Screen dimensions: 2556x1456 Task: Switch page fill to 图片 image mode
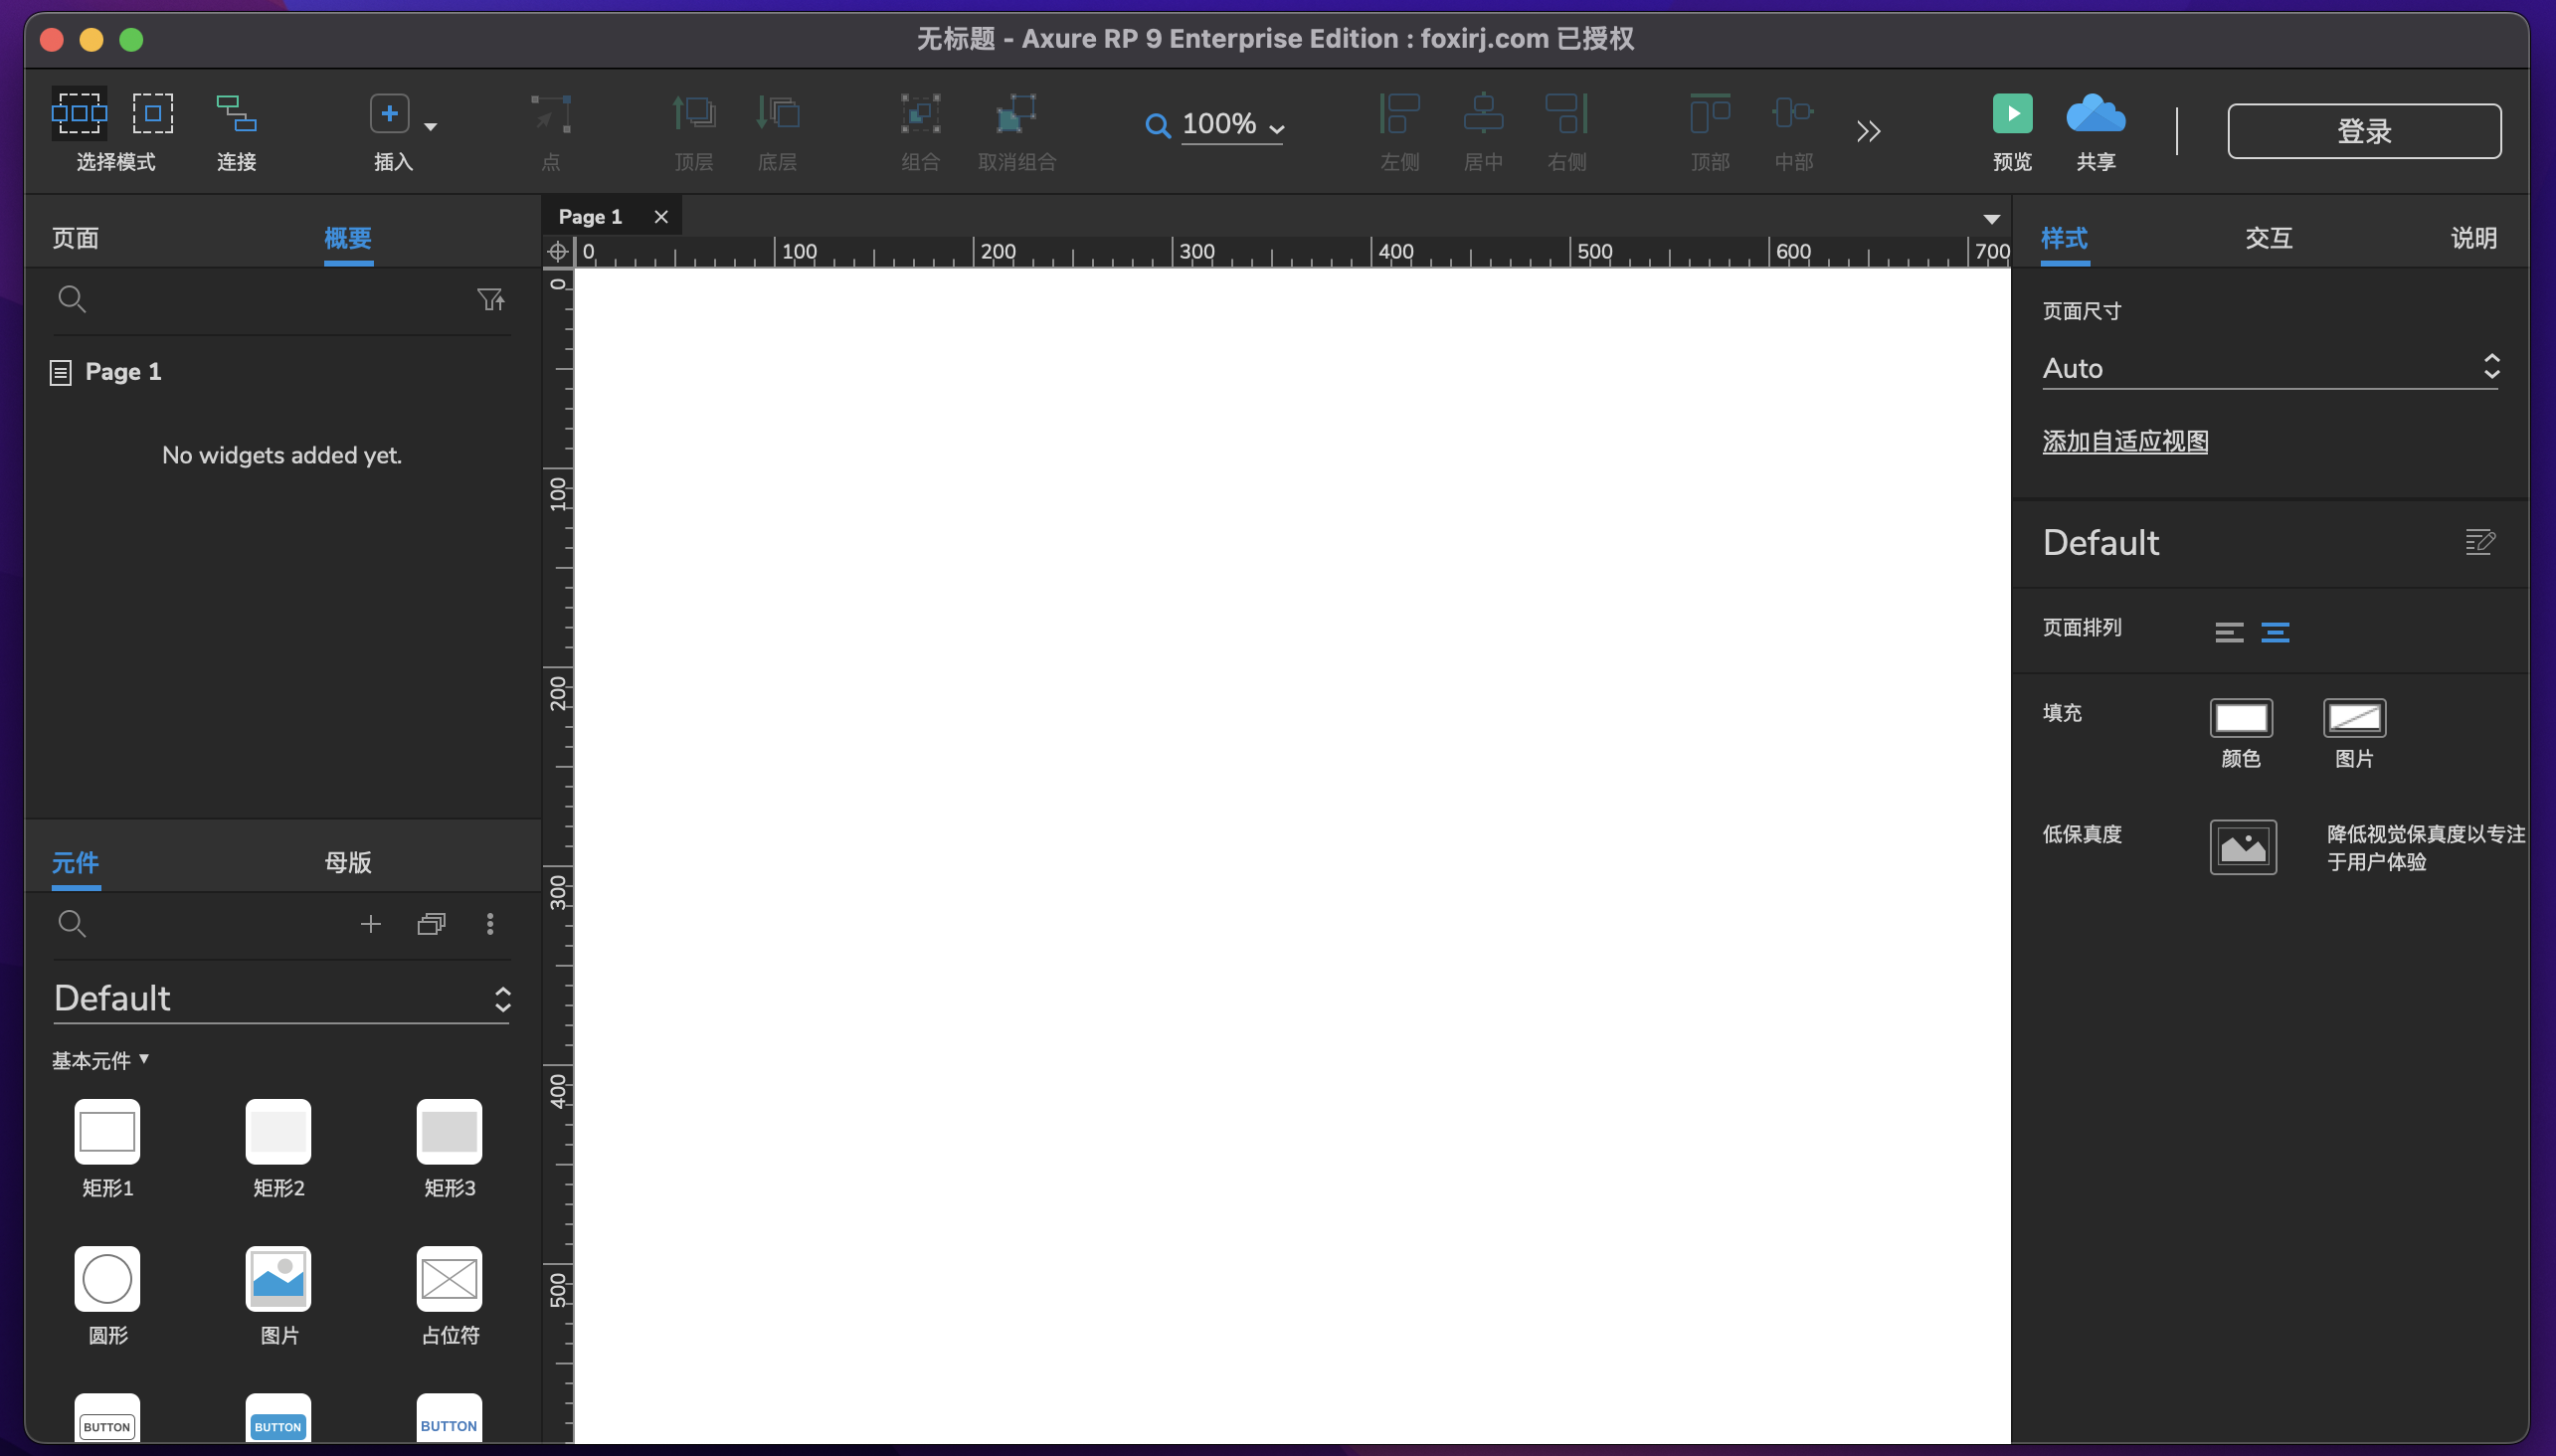pyautogui.click(x=2353, y=718)
